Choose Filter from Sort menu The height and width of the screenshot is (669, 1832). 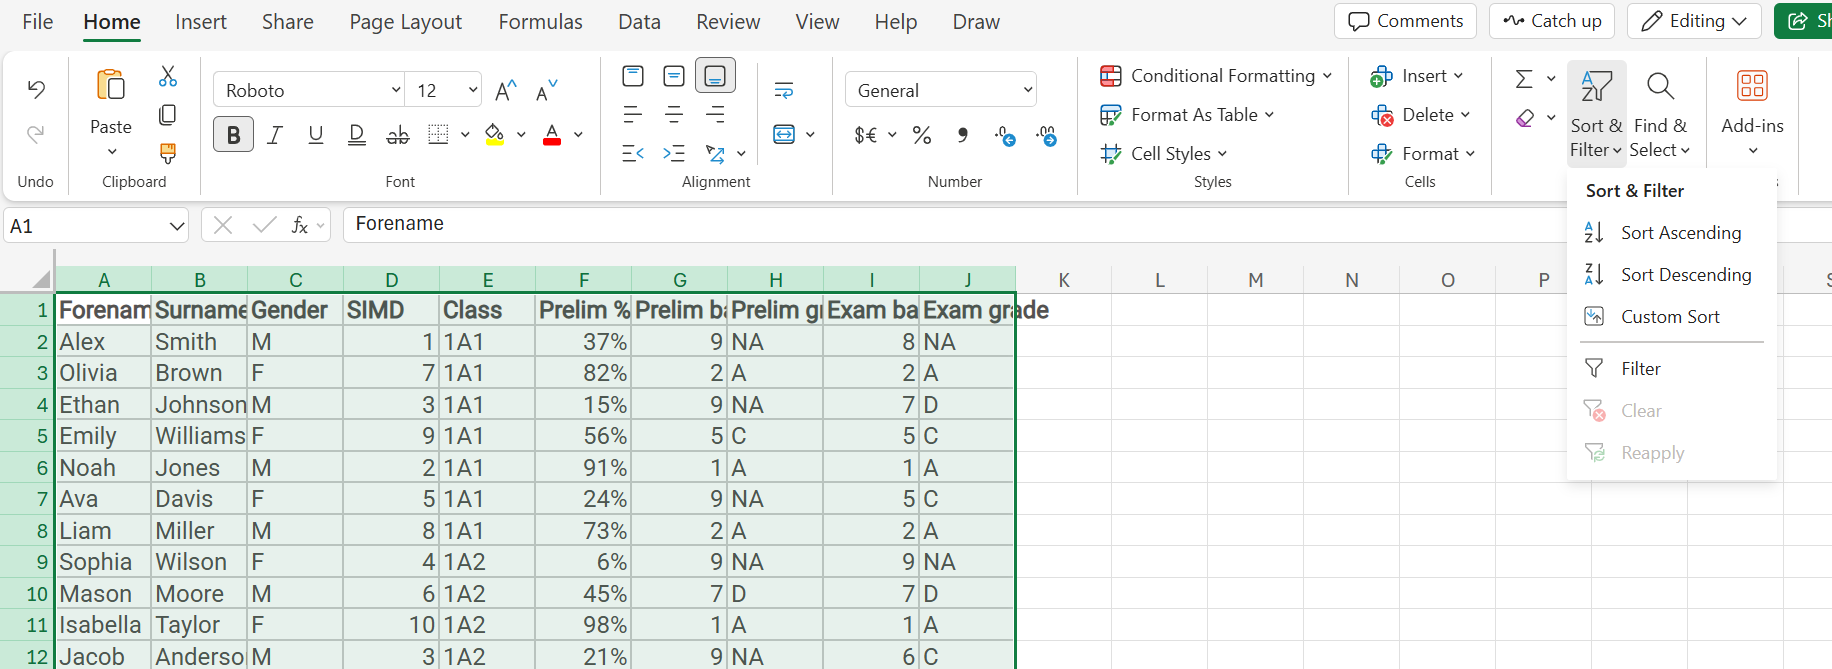point(1672,369)
